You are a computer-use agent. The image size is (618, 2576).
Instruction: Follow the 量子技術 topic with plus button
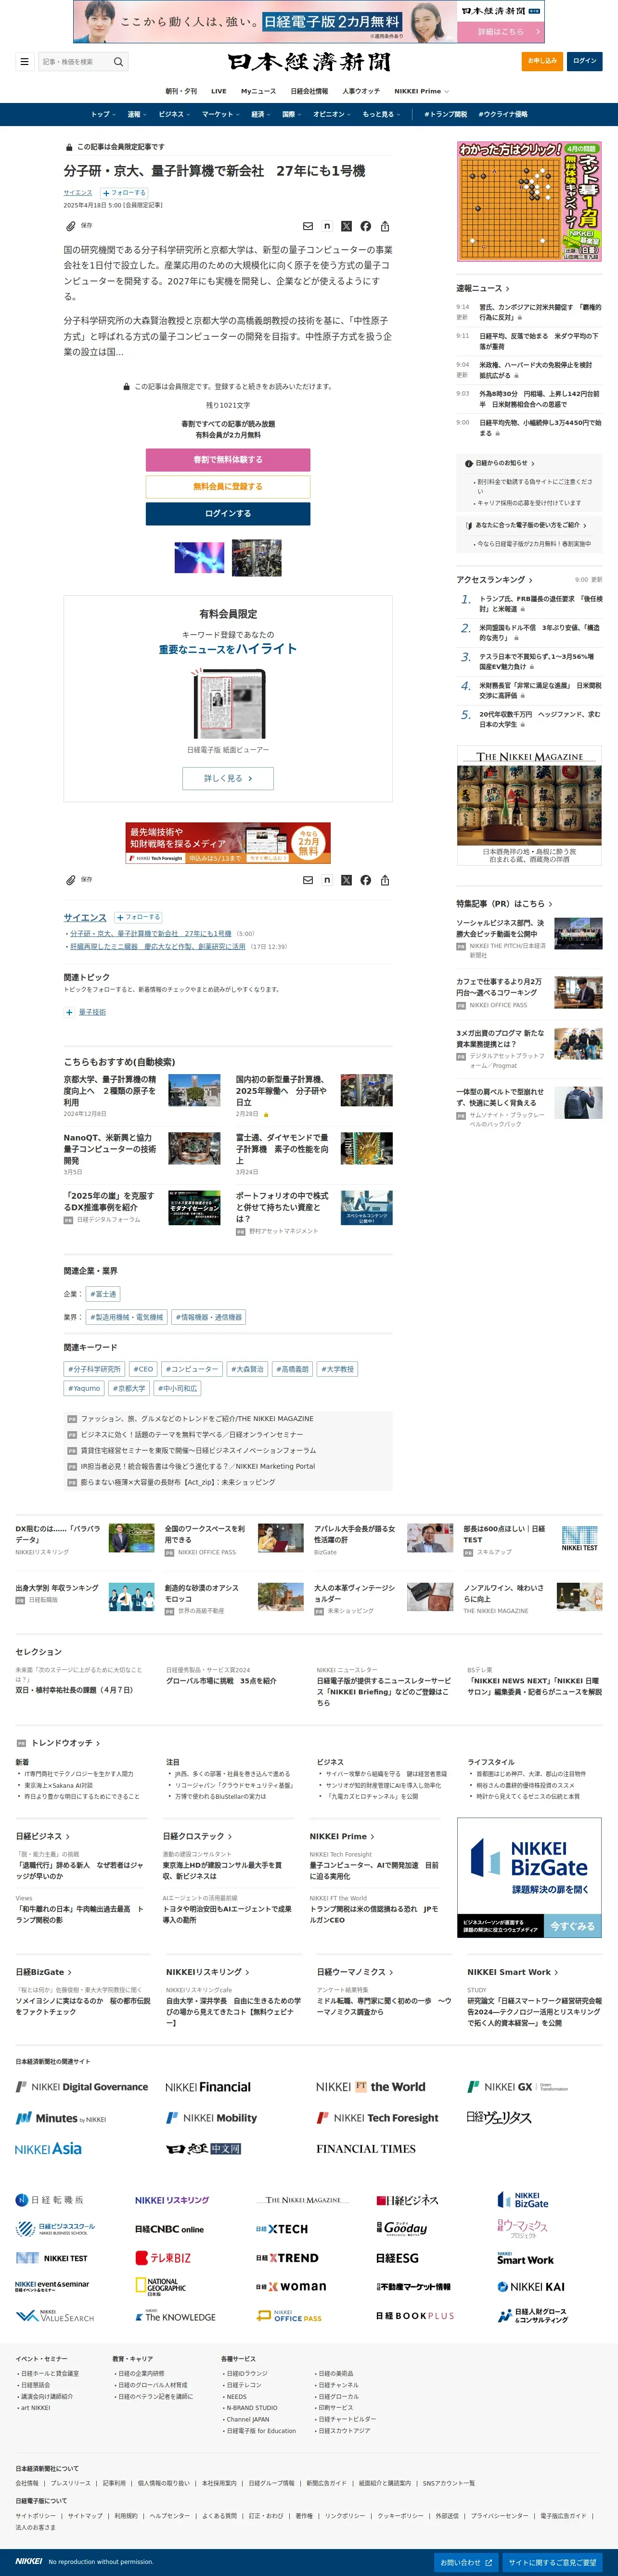click(x=69, y=1012)
